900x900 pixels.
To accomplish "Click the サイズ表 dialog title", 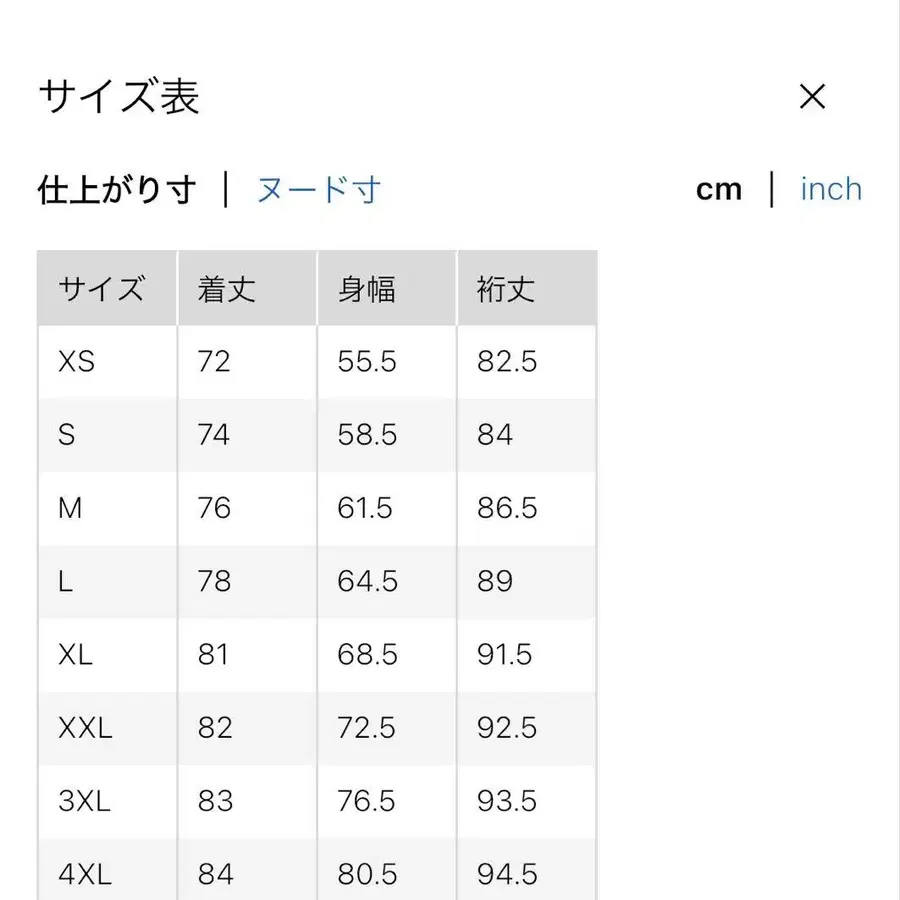I will [x=118, y=97].
